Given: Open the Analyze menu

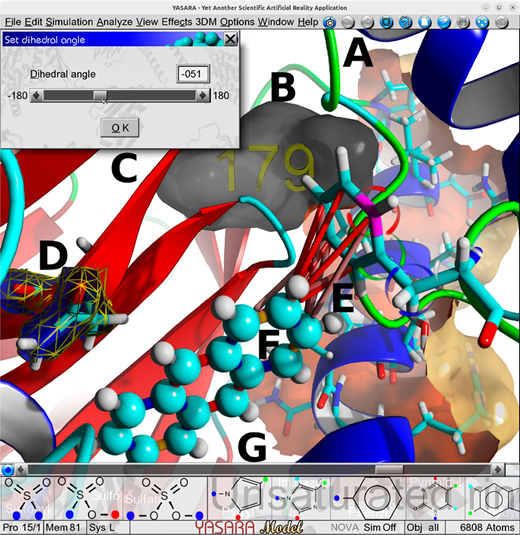Looking at the screenshot, I should pos(114,22).
